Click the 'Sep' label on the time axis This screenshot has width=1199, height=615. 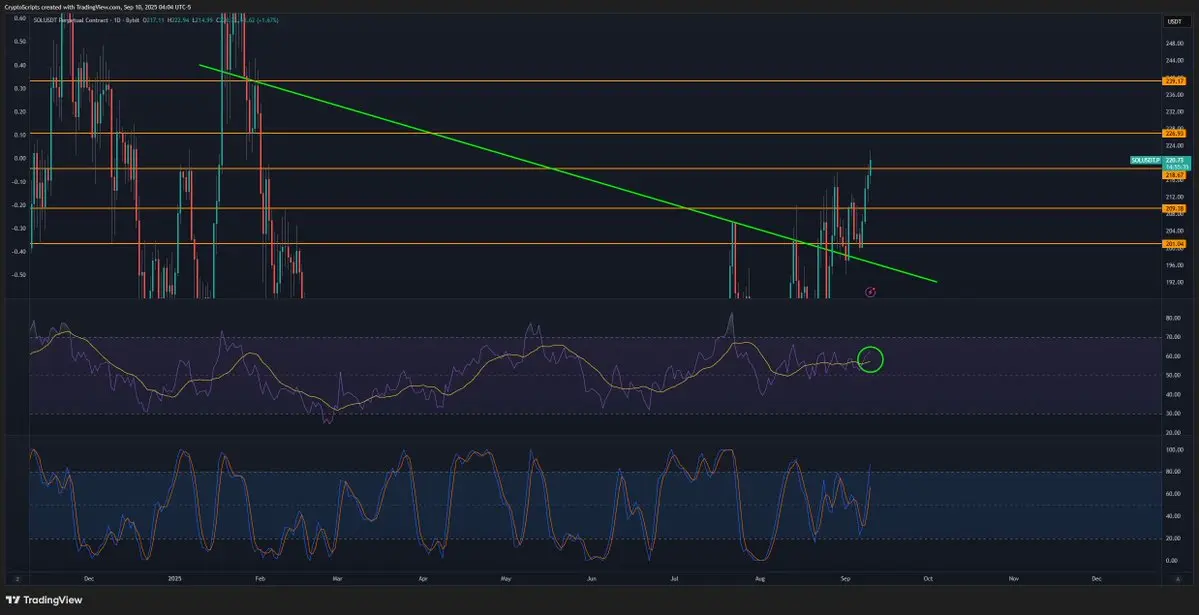[x=844, y=579]
